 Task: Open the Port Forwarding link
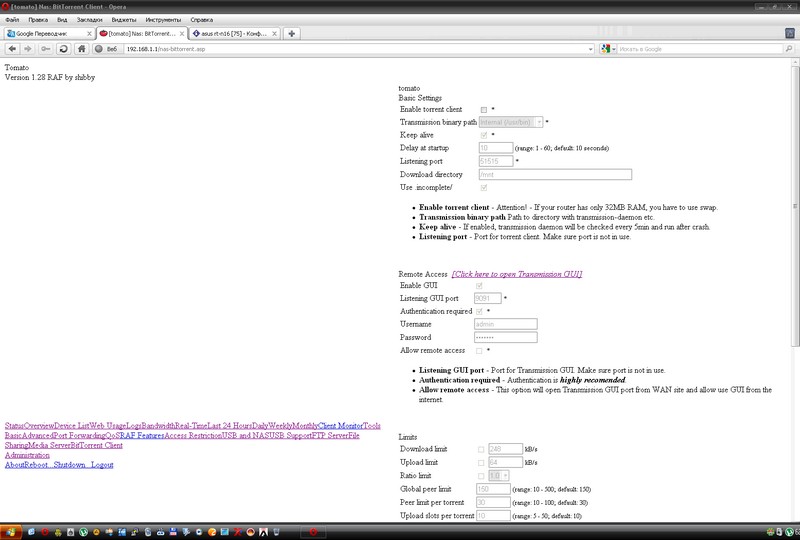79,435
